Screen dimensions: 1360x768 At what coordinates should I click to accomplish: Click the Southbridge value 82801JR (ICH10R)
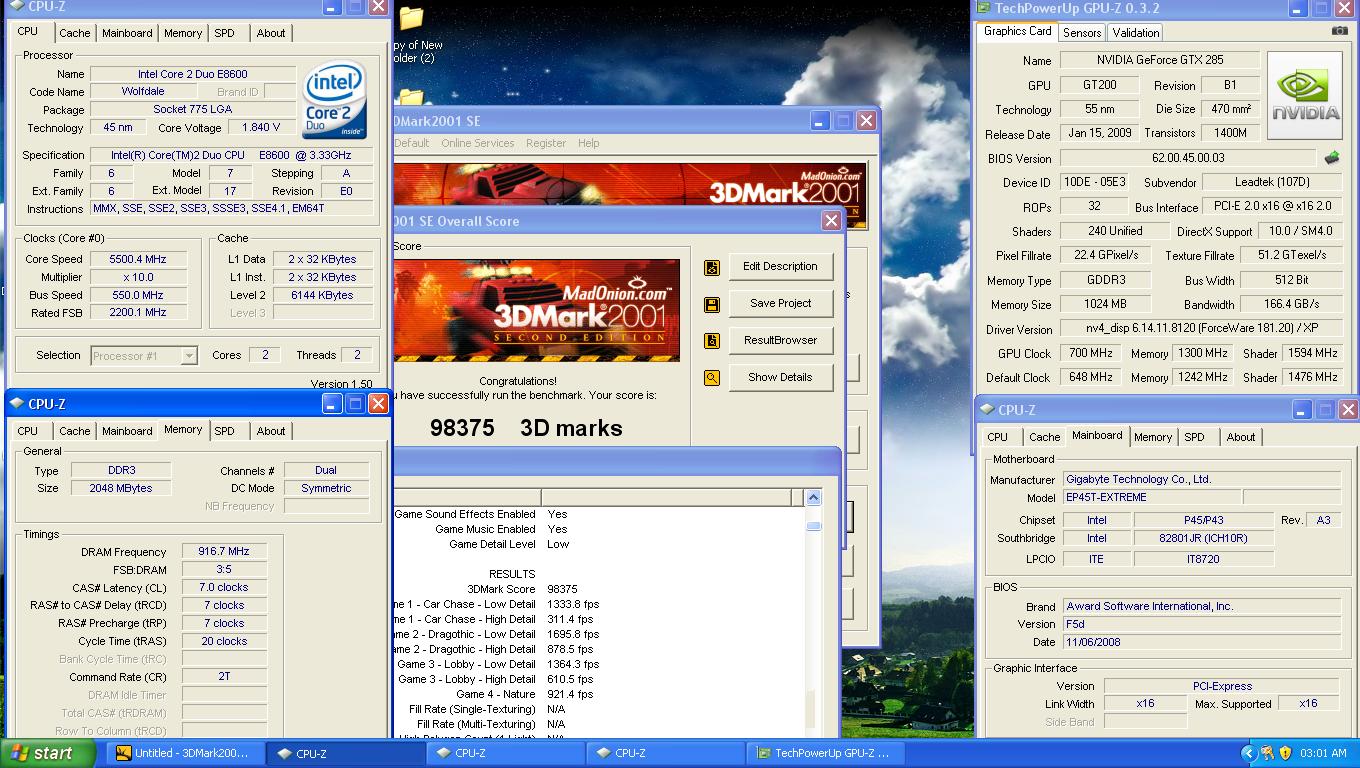click(x=1203, y=539)
